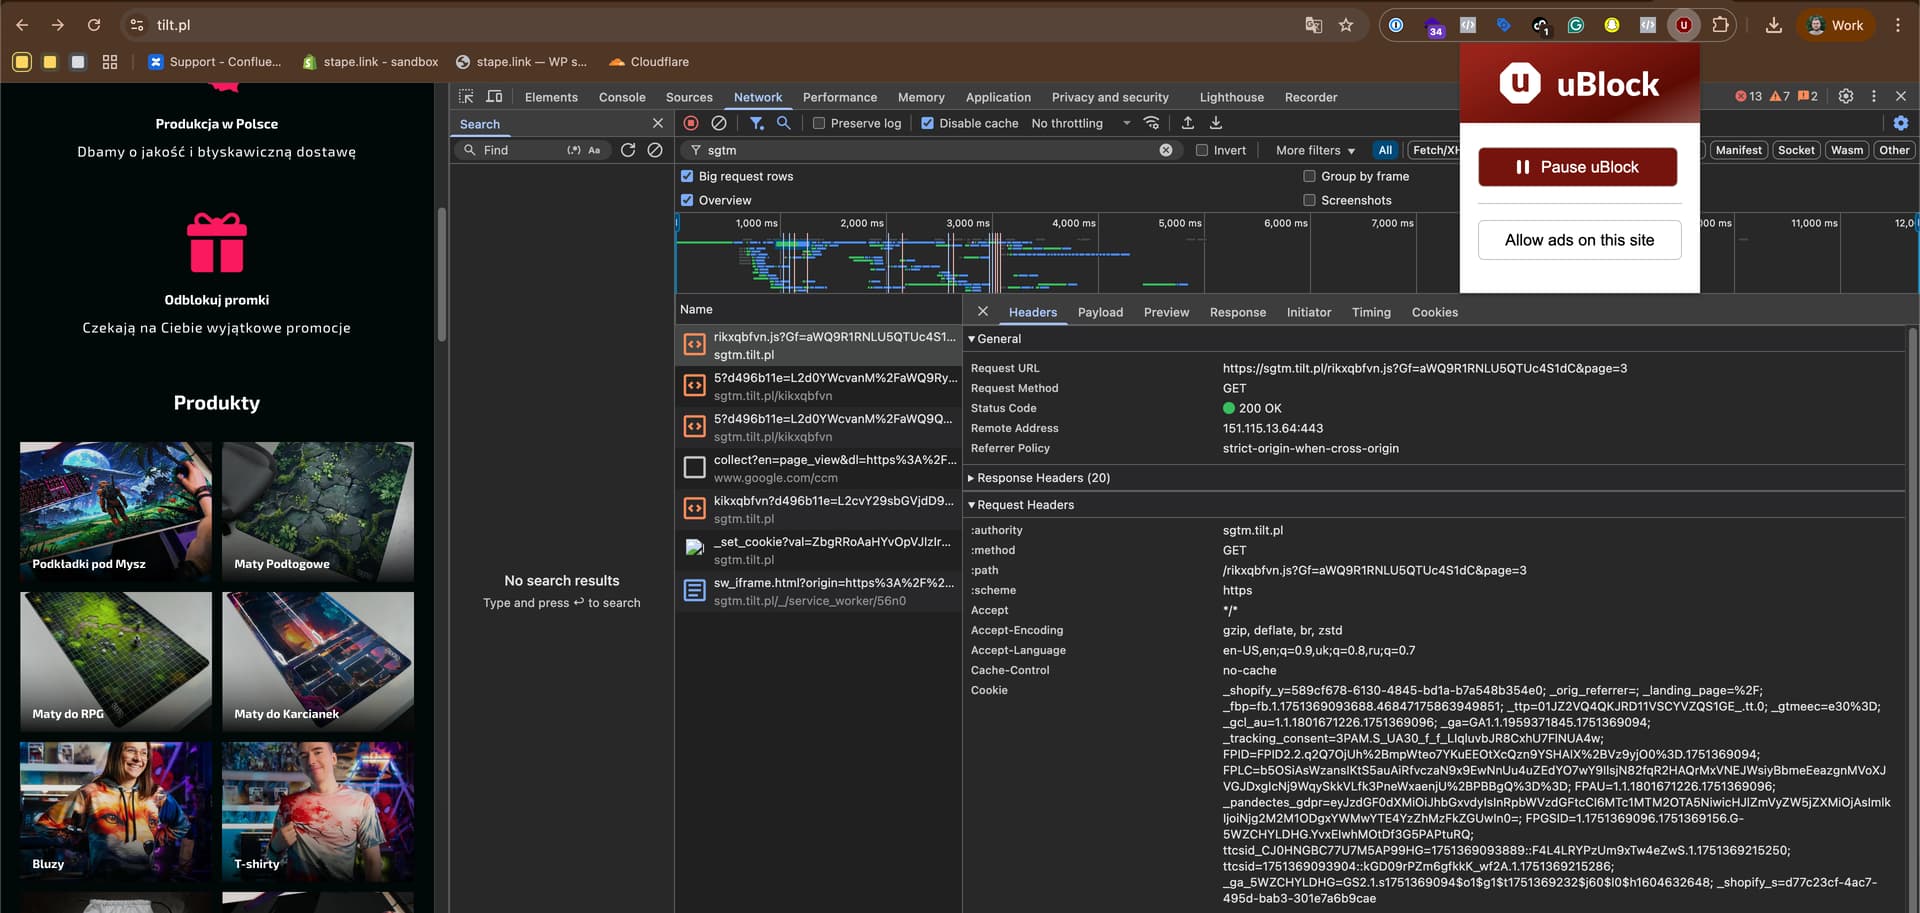
Task: Open DevTools settings gear
Action: 1846,96
